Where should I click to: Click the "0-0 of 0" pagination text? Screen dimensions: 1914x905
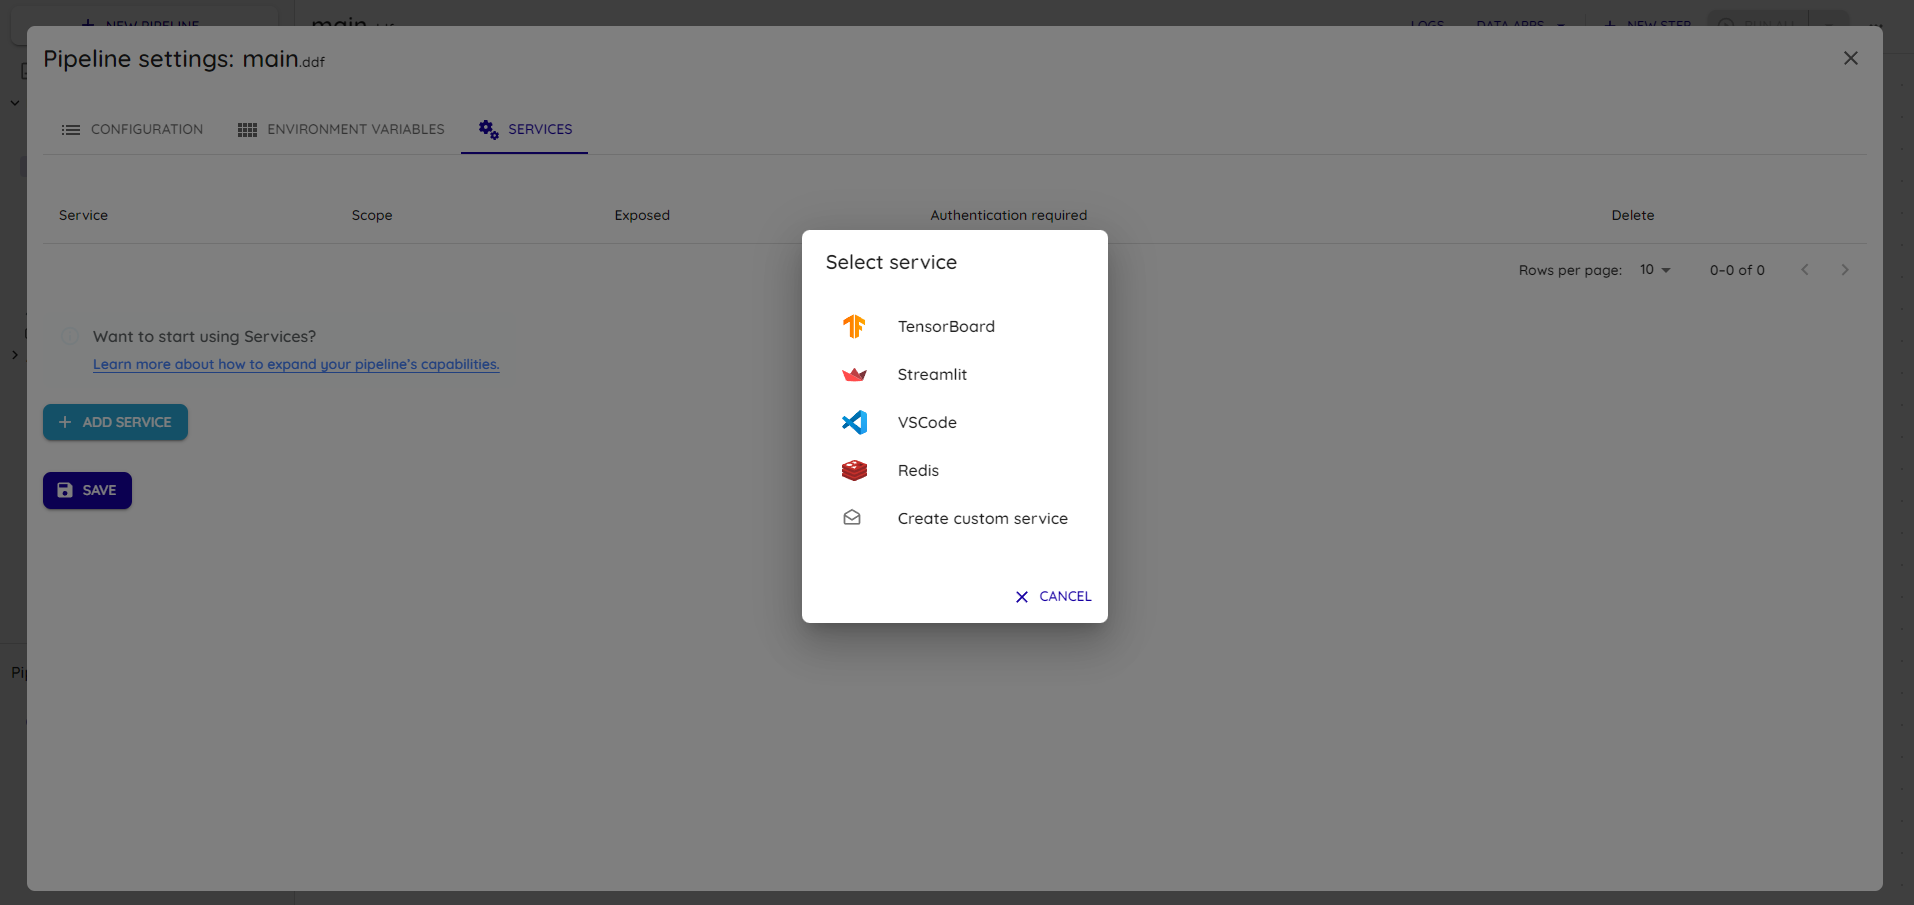point(1737,270)
